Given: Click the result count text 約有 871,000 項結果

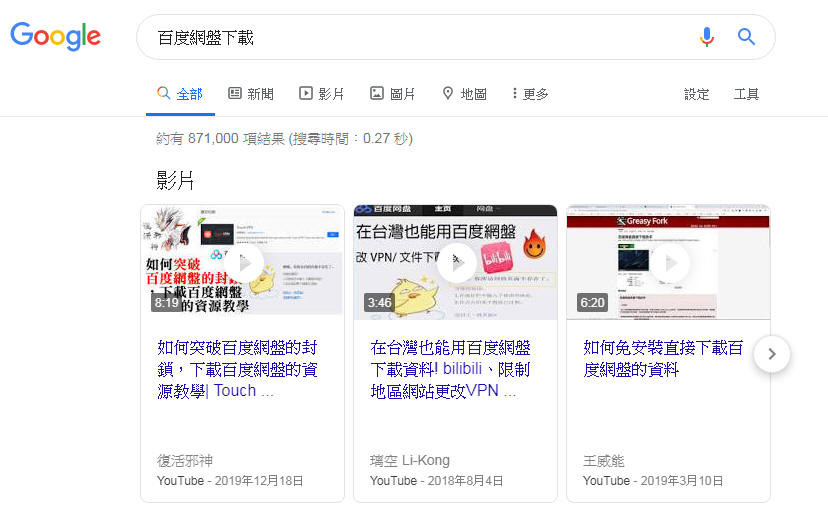Looking at the screenshot, I should (x=284, y=139).
